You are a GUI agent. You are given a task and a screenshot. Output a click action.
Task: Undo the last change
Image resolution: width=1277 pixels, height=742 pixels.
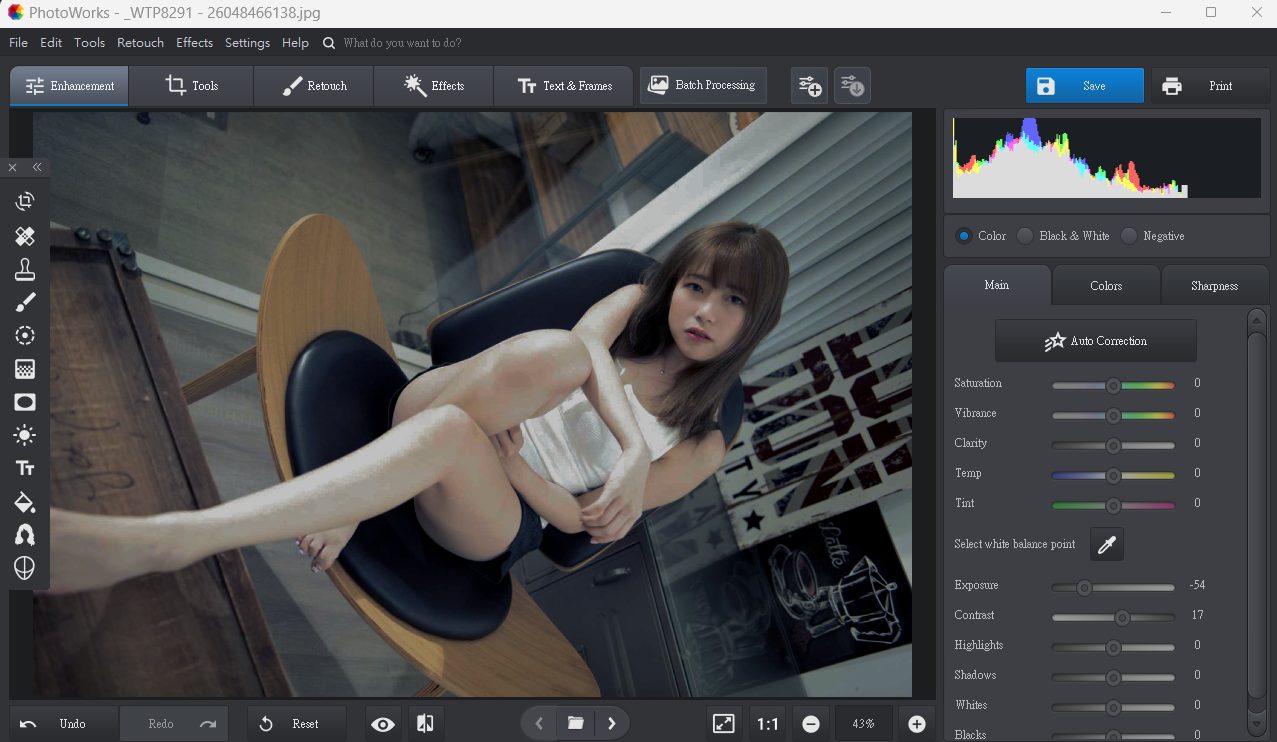click(64, 724)
